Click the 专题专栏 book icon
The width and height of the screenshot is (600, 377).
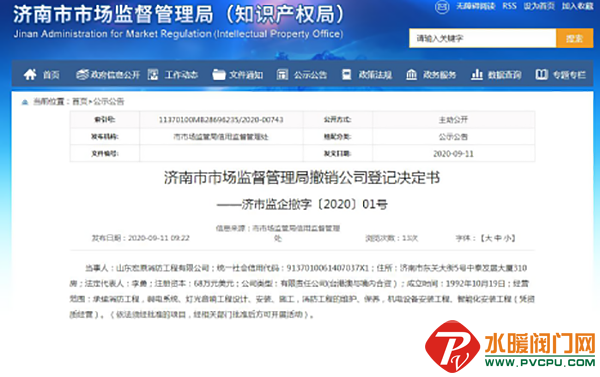(541, 74)
